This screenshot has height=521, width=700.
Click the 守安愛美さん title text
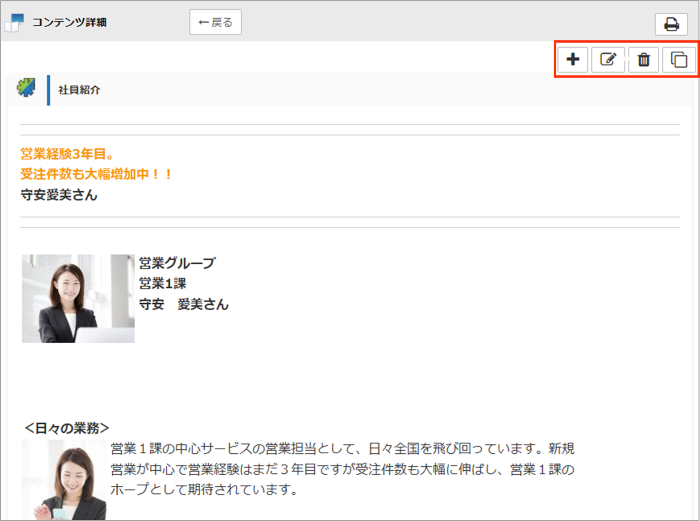59,195
